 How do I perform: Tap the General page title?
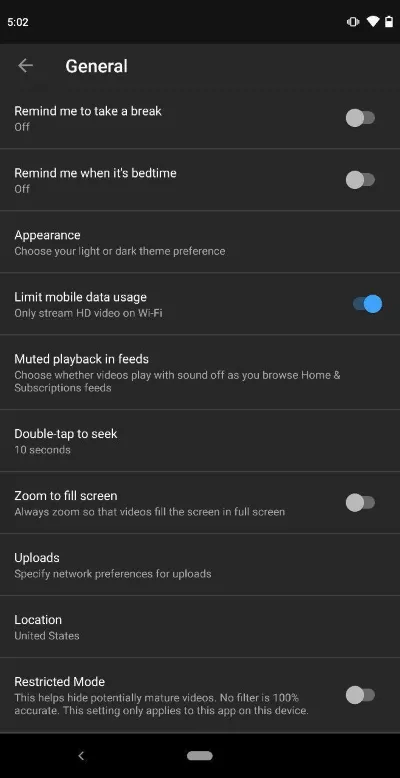[x=96, y=66]
